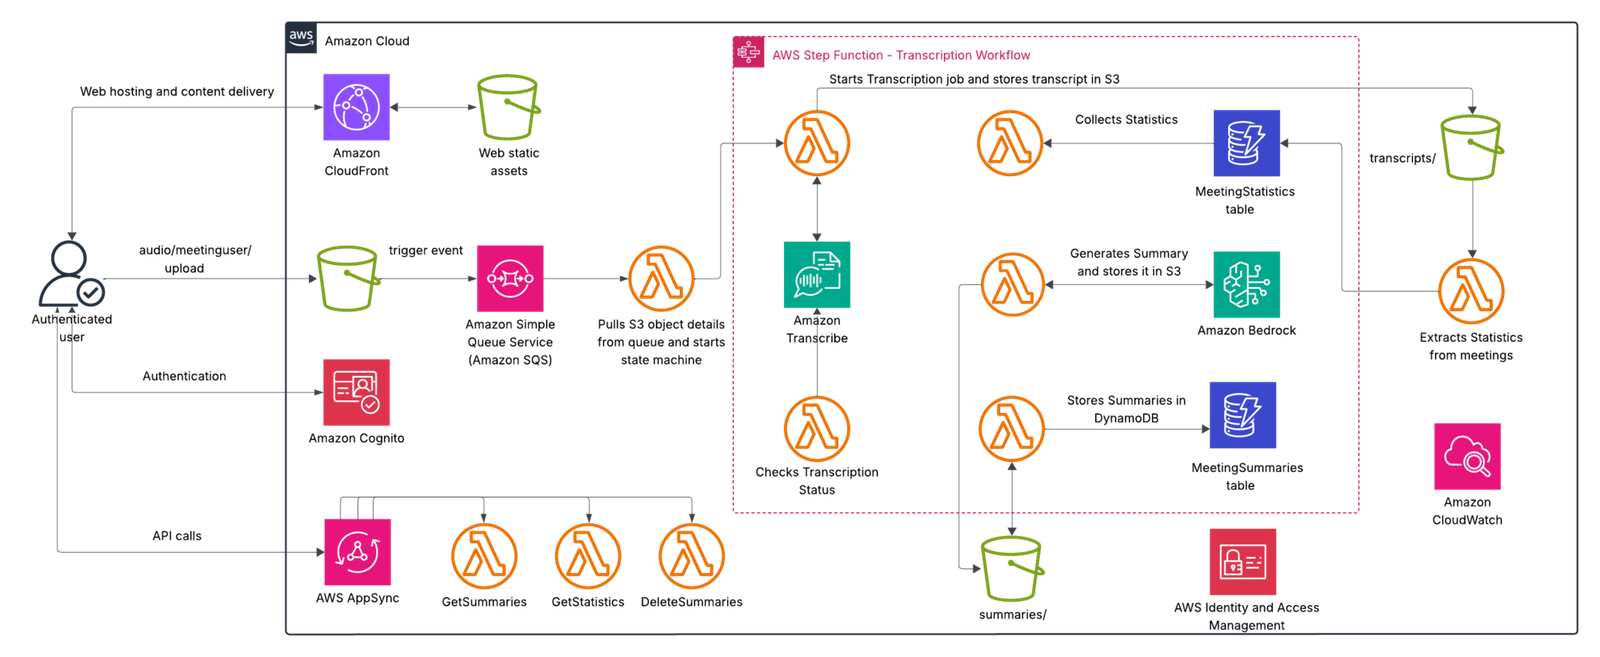Click the AWS logo in the corner
The height and width of the screenshot is (657, 1600).
coord(301,37)
